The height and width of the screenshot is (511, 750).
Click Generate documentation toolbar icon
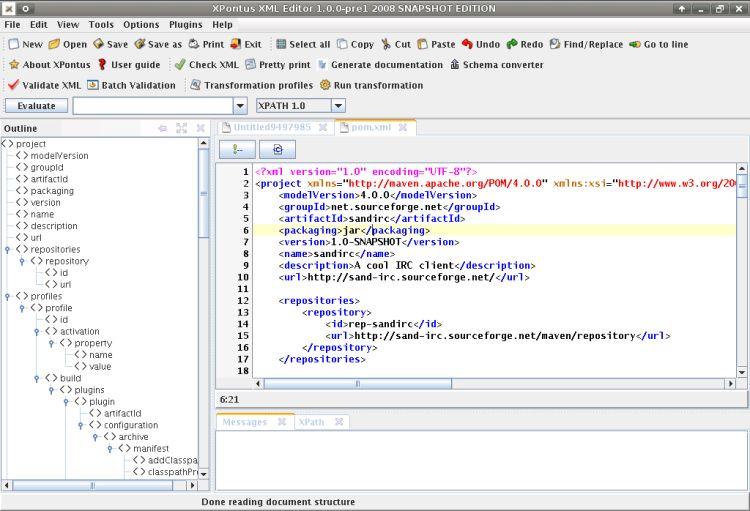pyautogui.click(x=322, y=65)
